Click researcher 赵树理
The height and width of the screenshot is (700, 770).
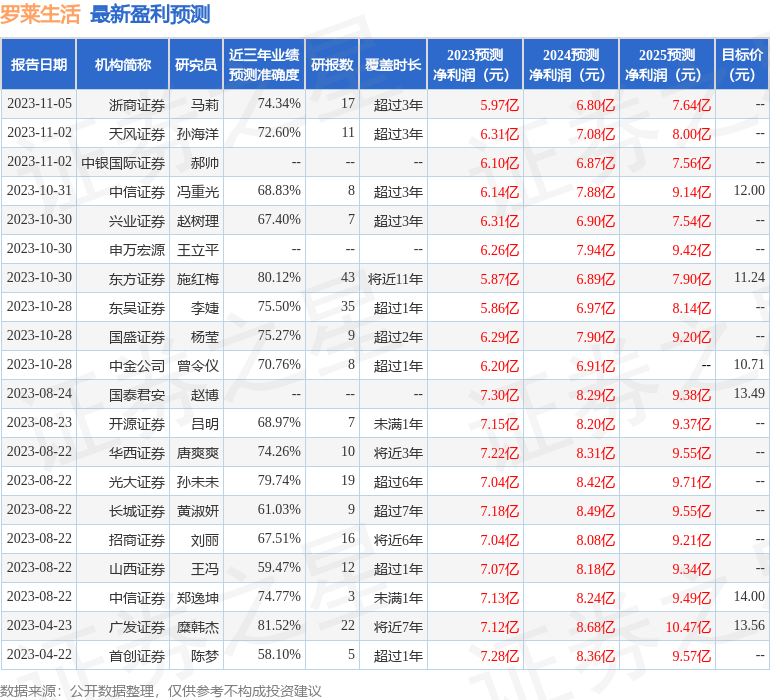[x=198, y=221]
